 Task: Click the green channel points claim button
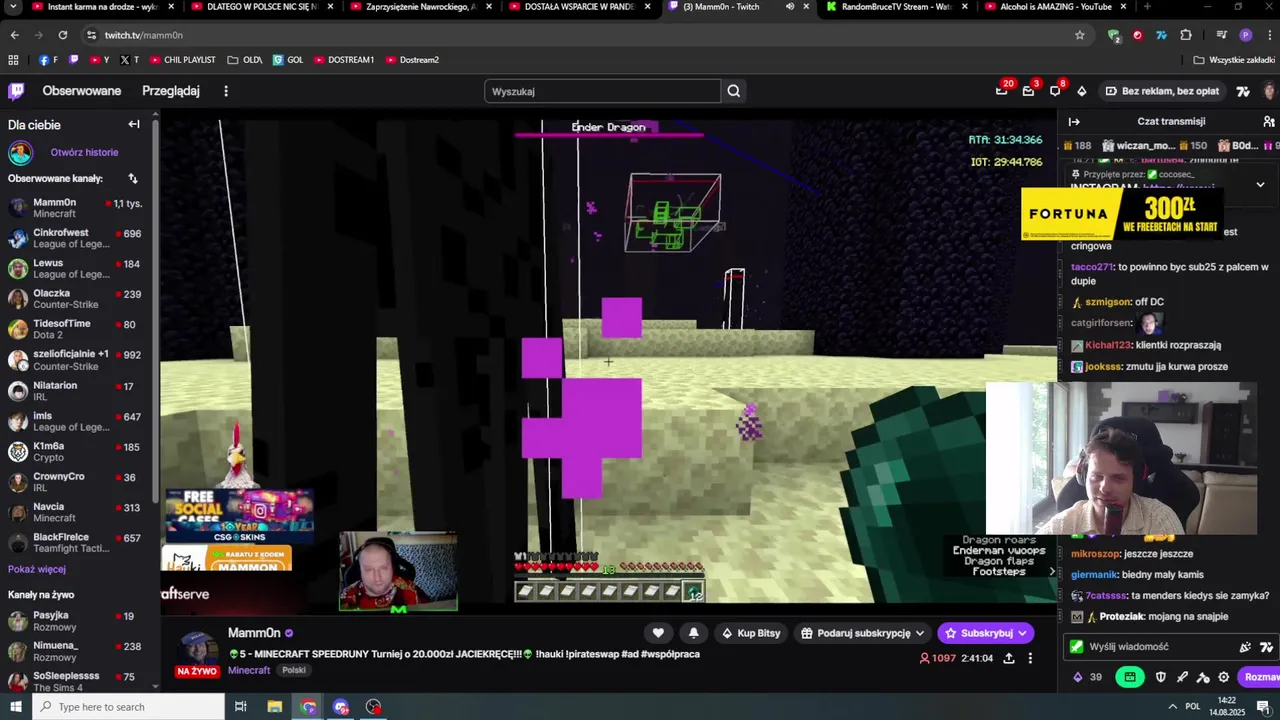(x=1130, y=677)
